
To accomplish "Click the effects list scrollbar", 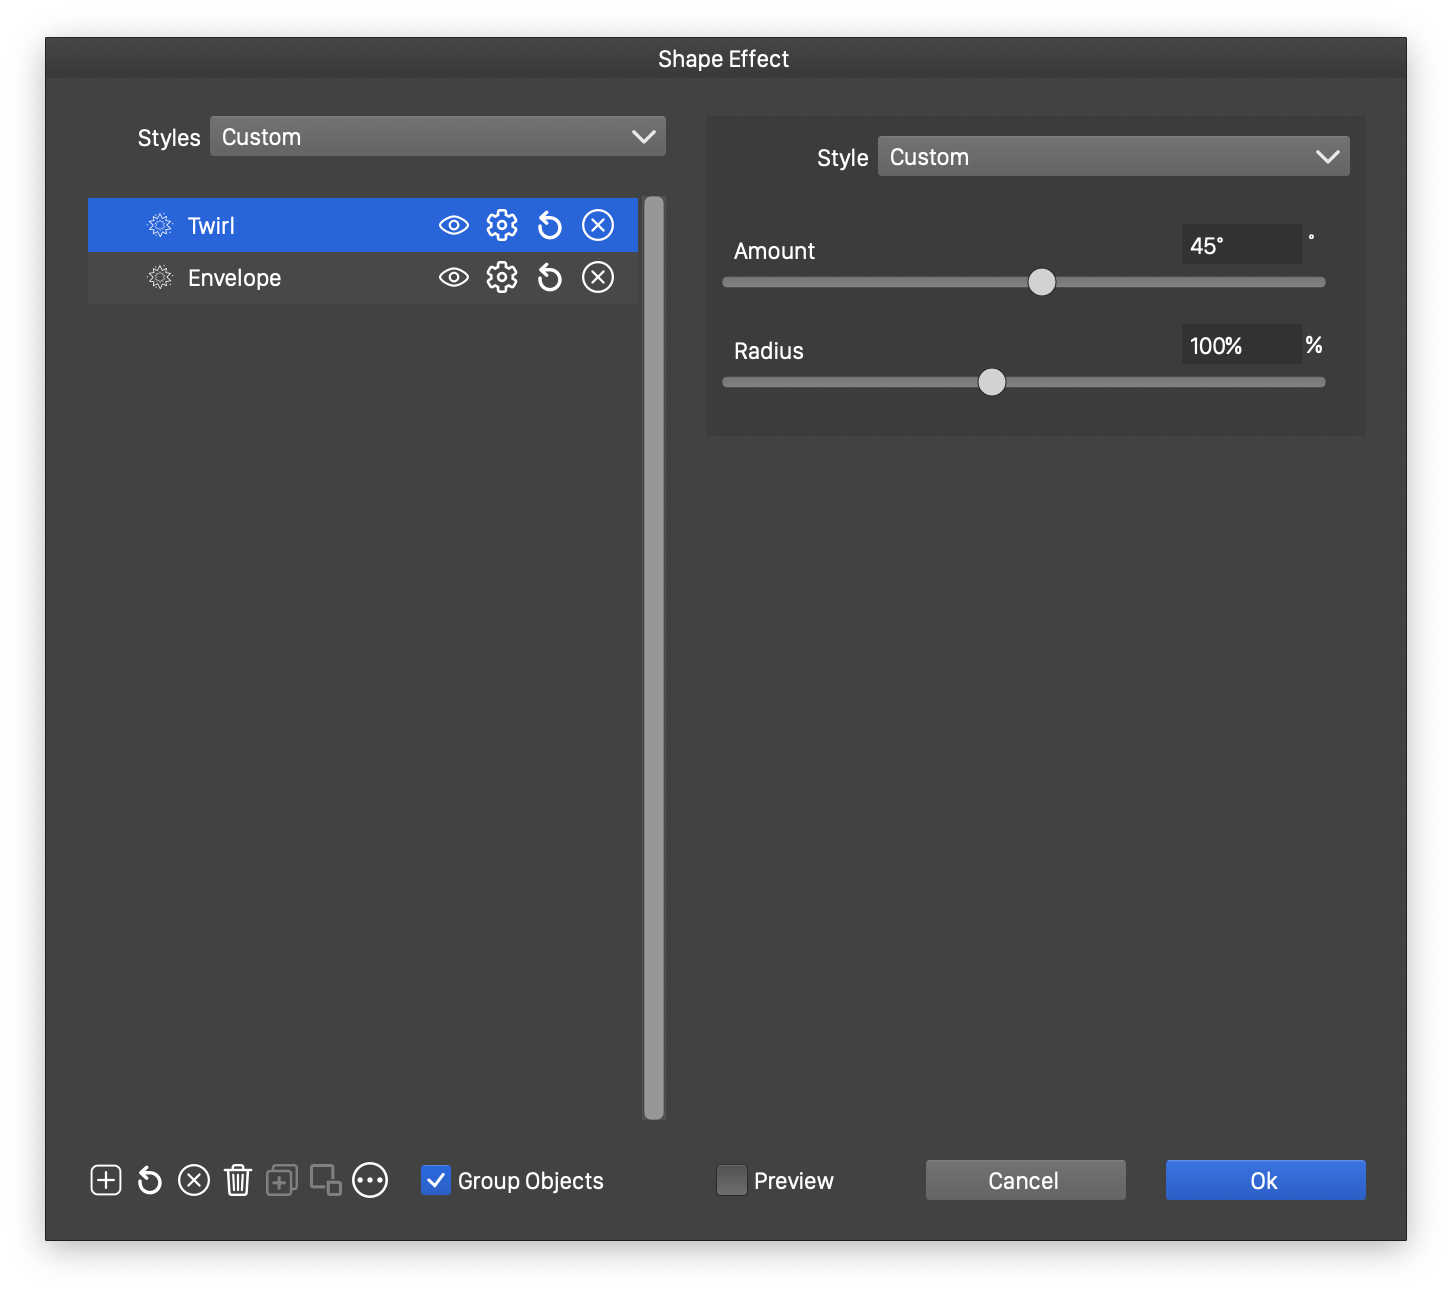I will point(654,658).
